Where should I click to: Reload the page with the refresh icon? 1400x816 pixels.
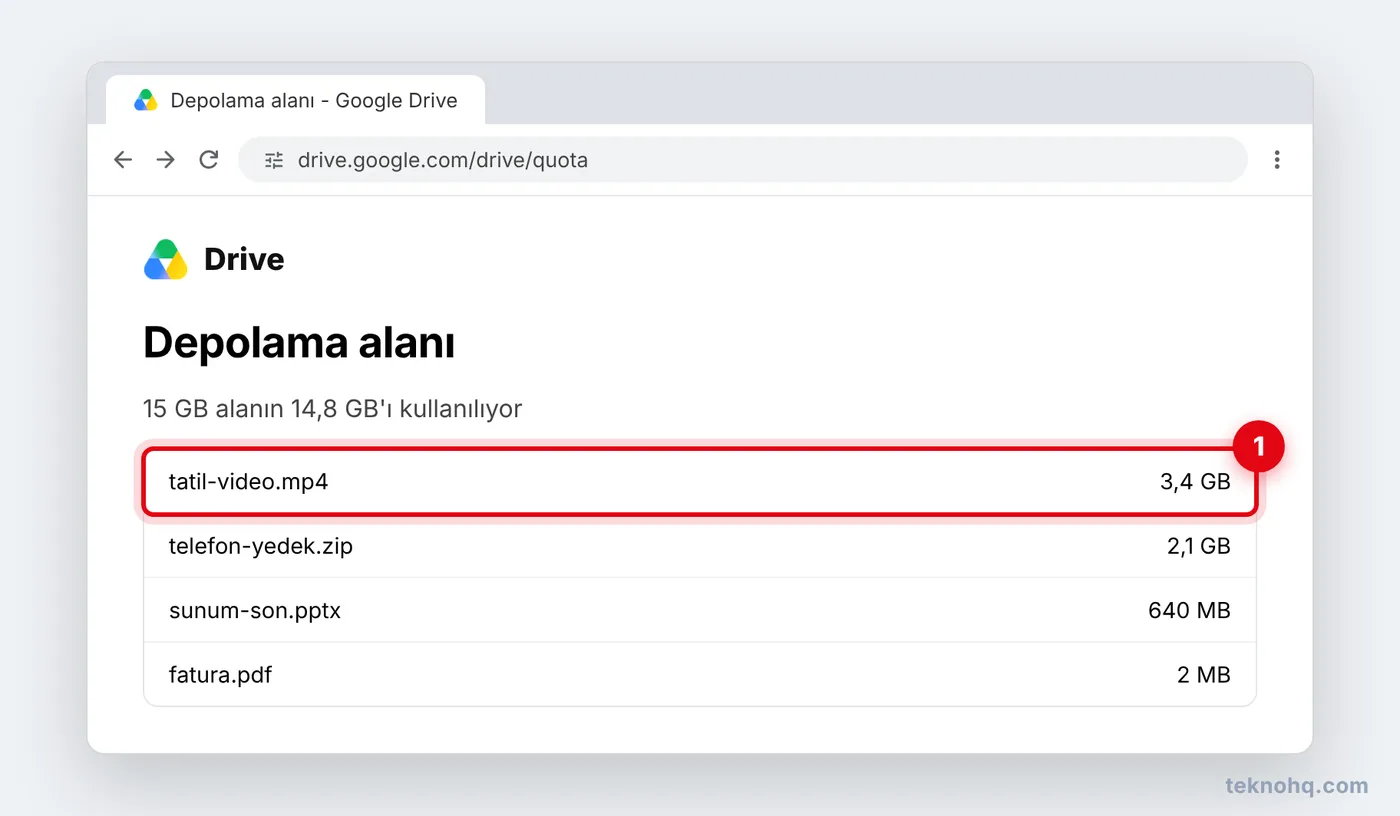209,160
